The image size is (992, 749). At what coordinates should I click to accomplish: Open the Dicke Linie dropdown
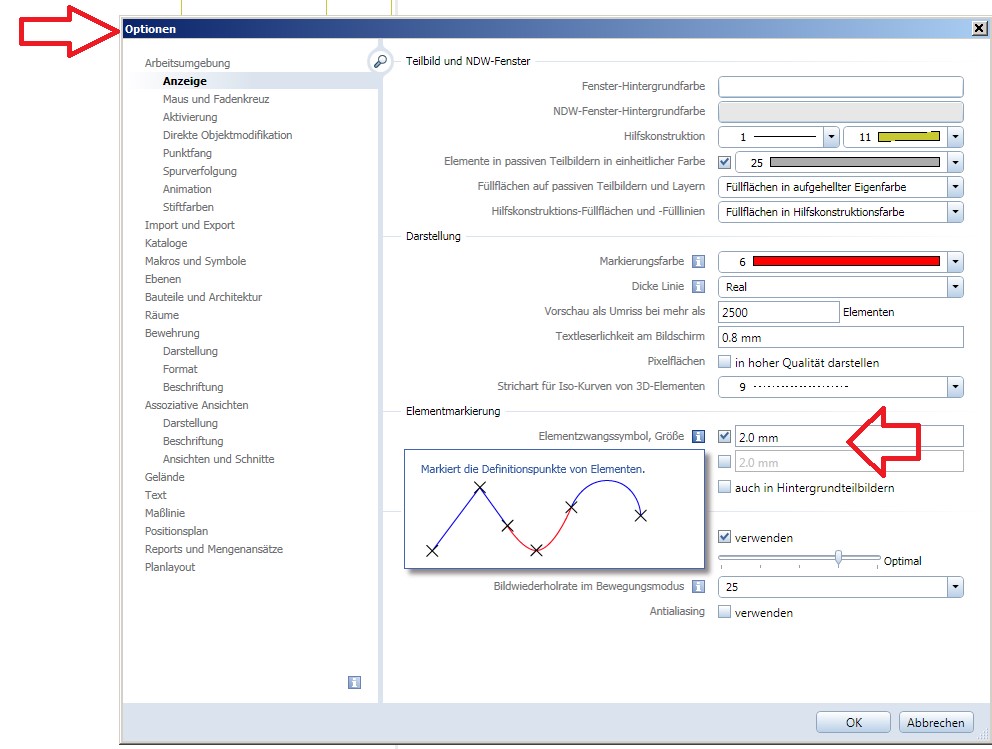coord(955,287)
